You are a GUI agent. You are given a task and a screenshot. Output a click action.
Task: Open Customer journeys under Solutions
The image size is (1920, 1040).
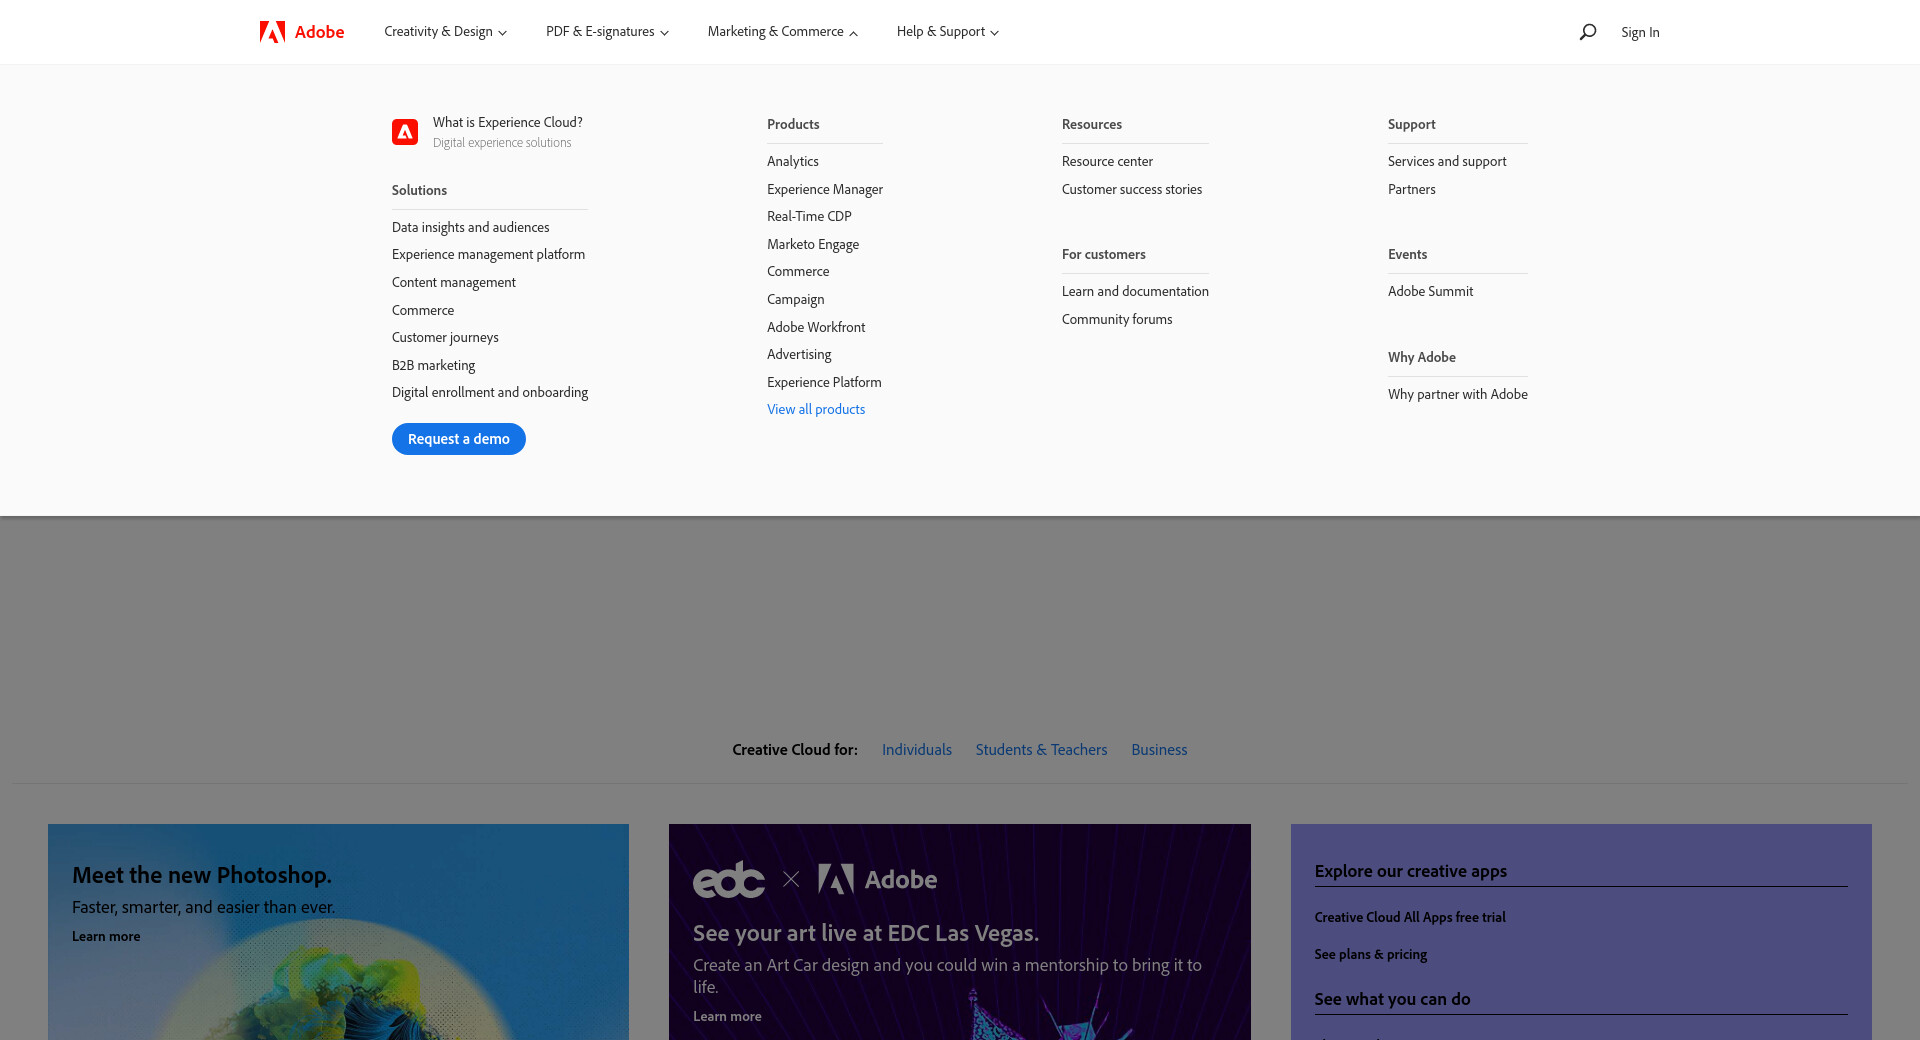445,337
